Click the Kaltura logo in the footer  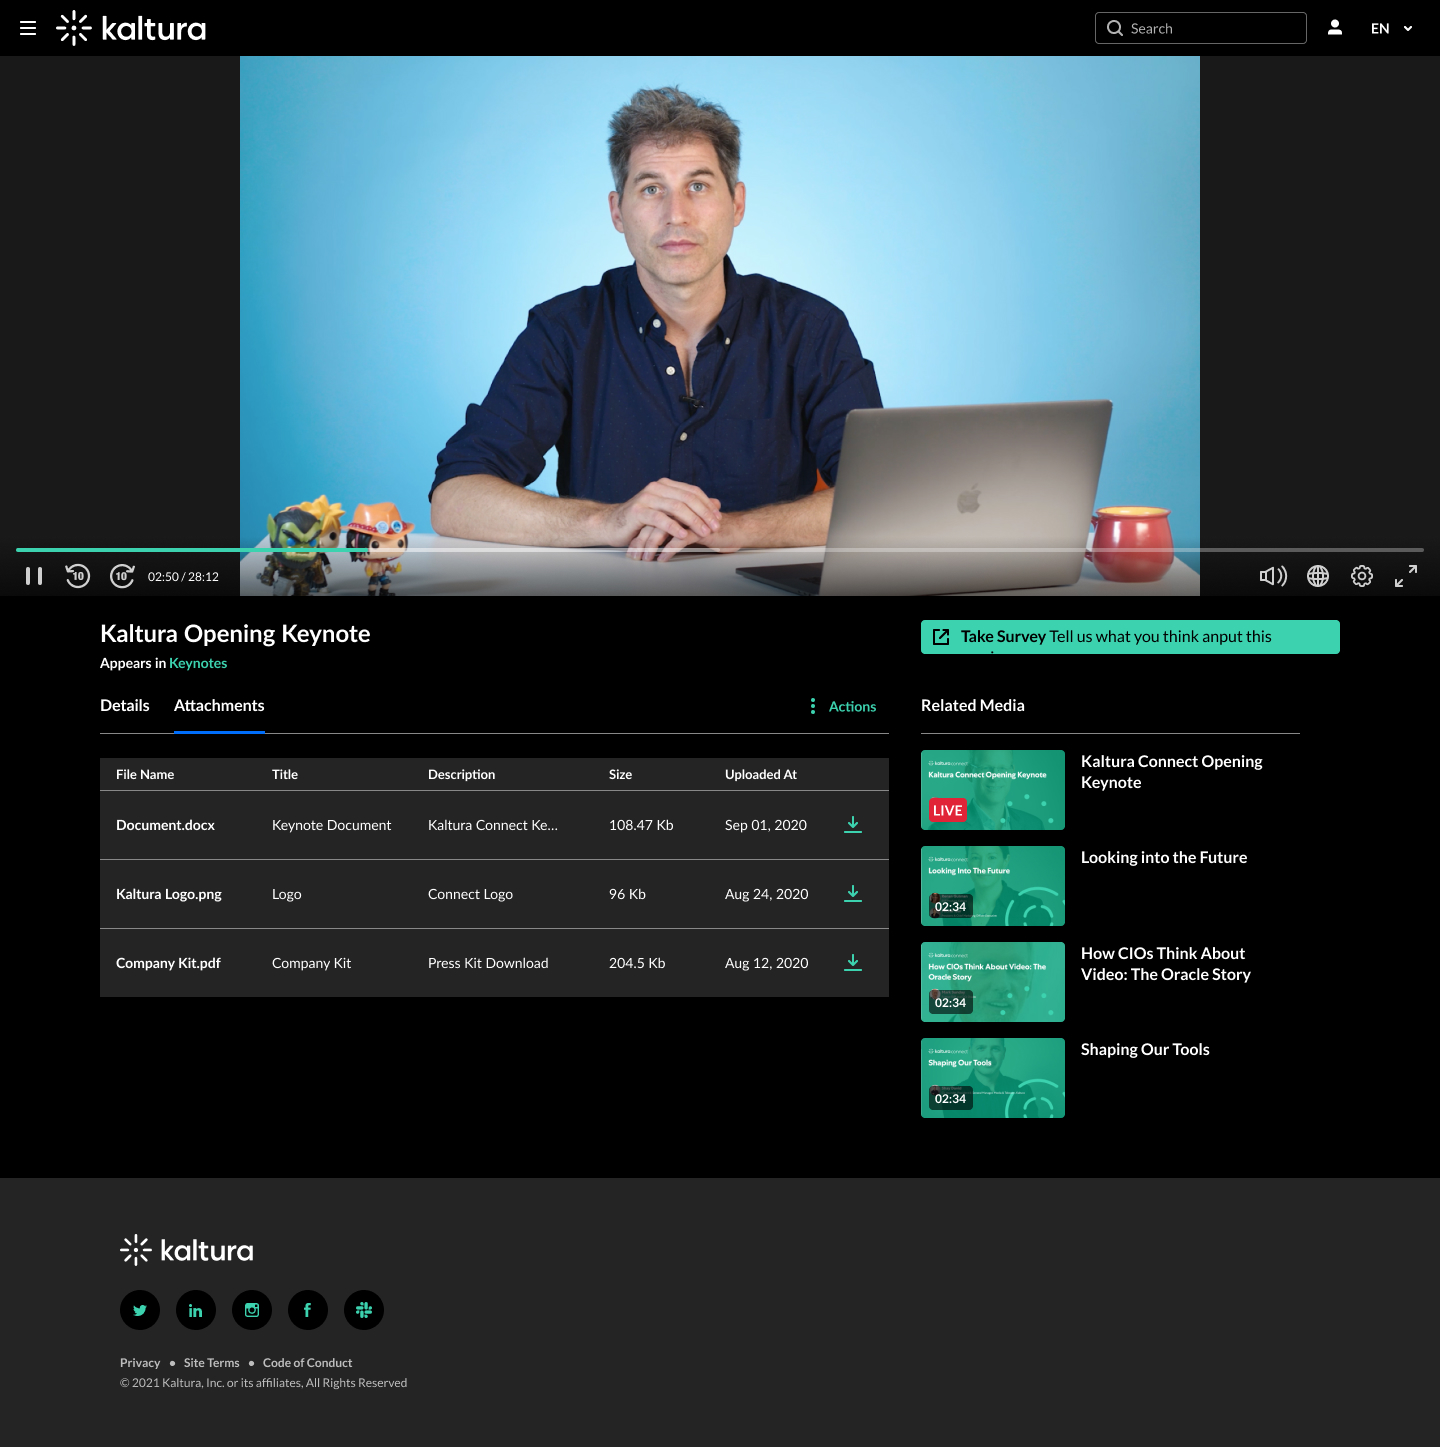point(187,1250)
